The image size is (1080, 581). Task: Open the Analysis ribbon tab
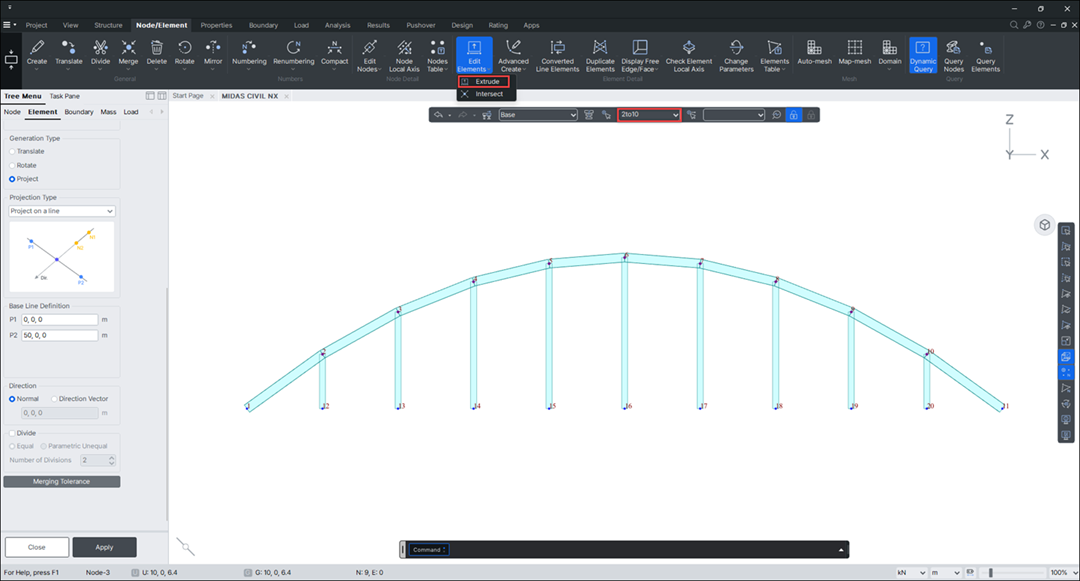[x=338, y=25]
